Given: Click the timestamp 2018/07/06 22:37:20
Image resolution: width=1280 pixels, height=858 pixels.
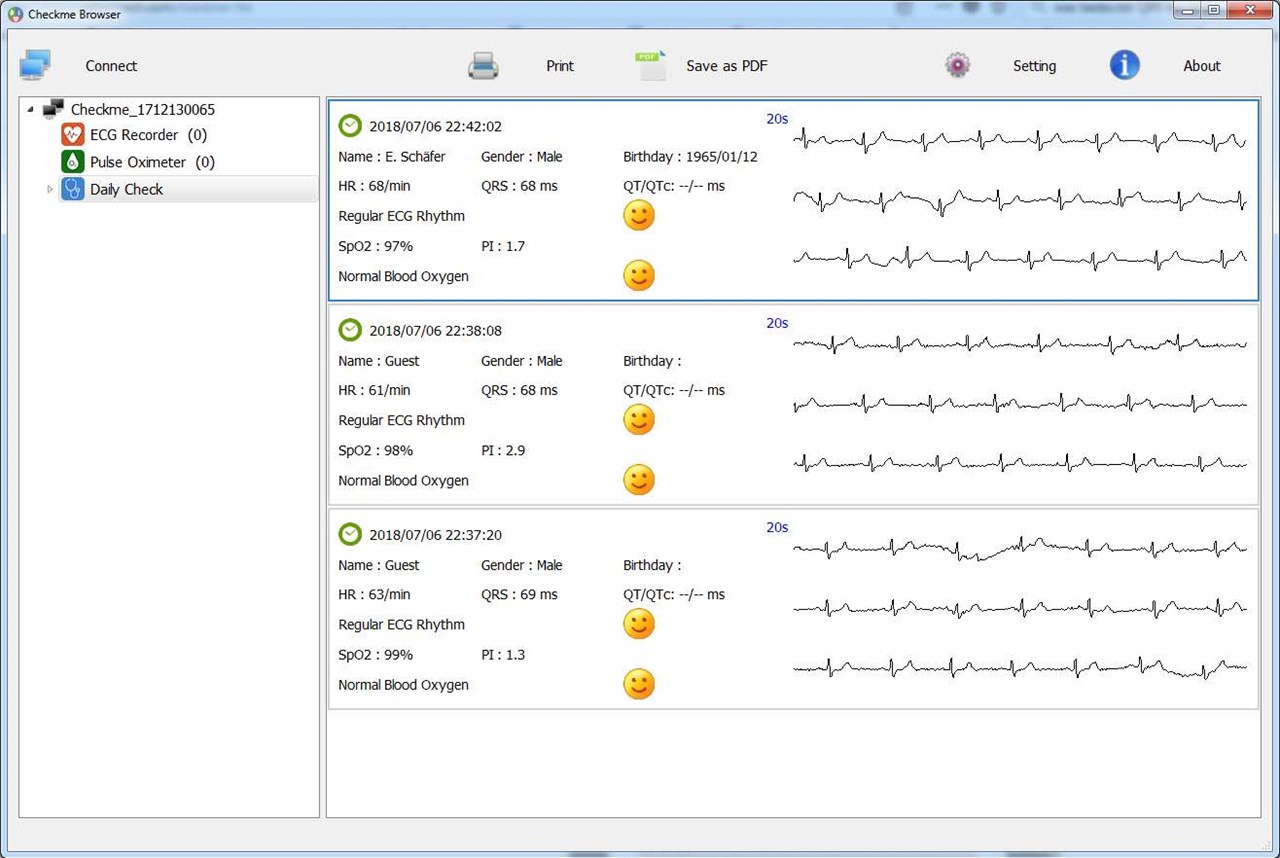Looking at the screenshot, I should 435,534.
